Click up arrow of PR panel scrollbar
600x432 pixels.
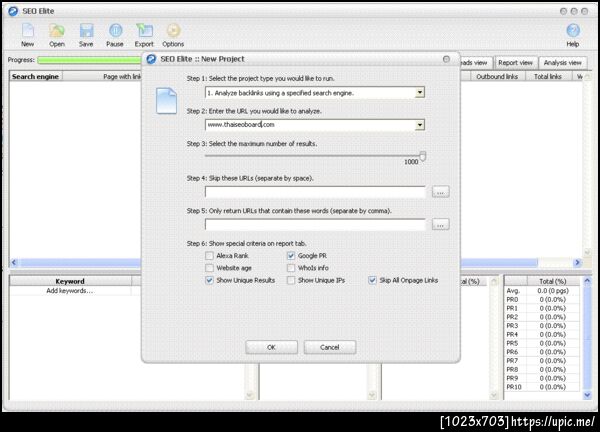[587, 281]
